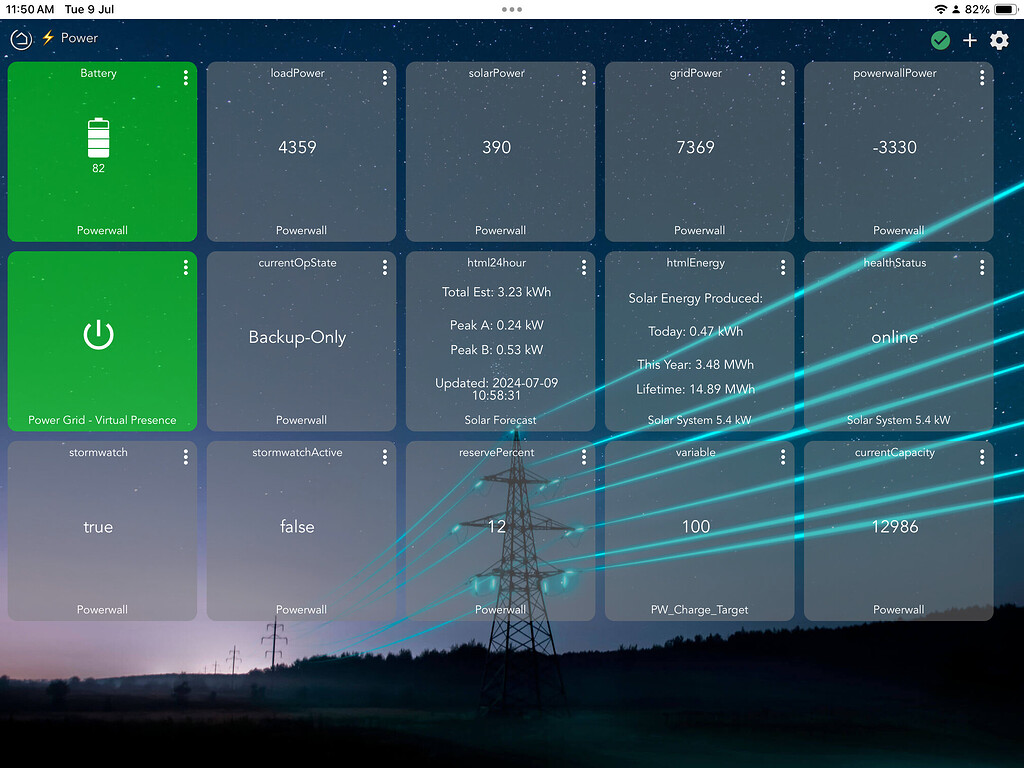Open the solarPower tile options menu

584,78
